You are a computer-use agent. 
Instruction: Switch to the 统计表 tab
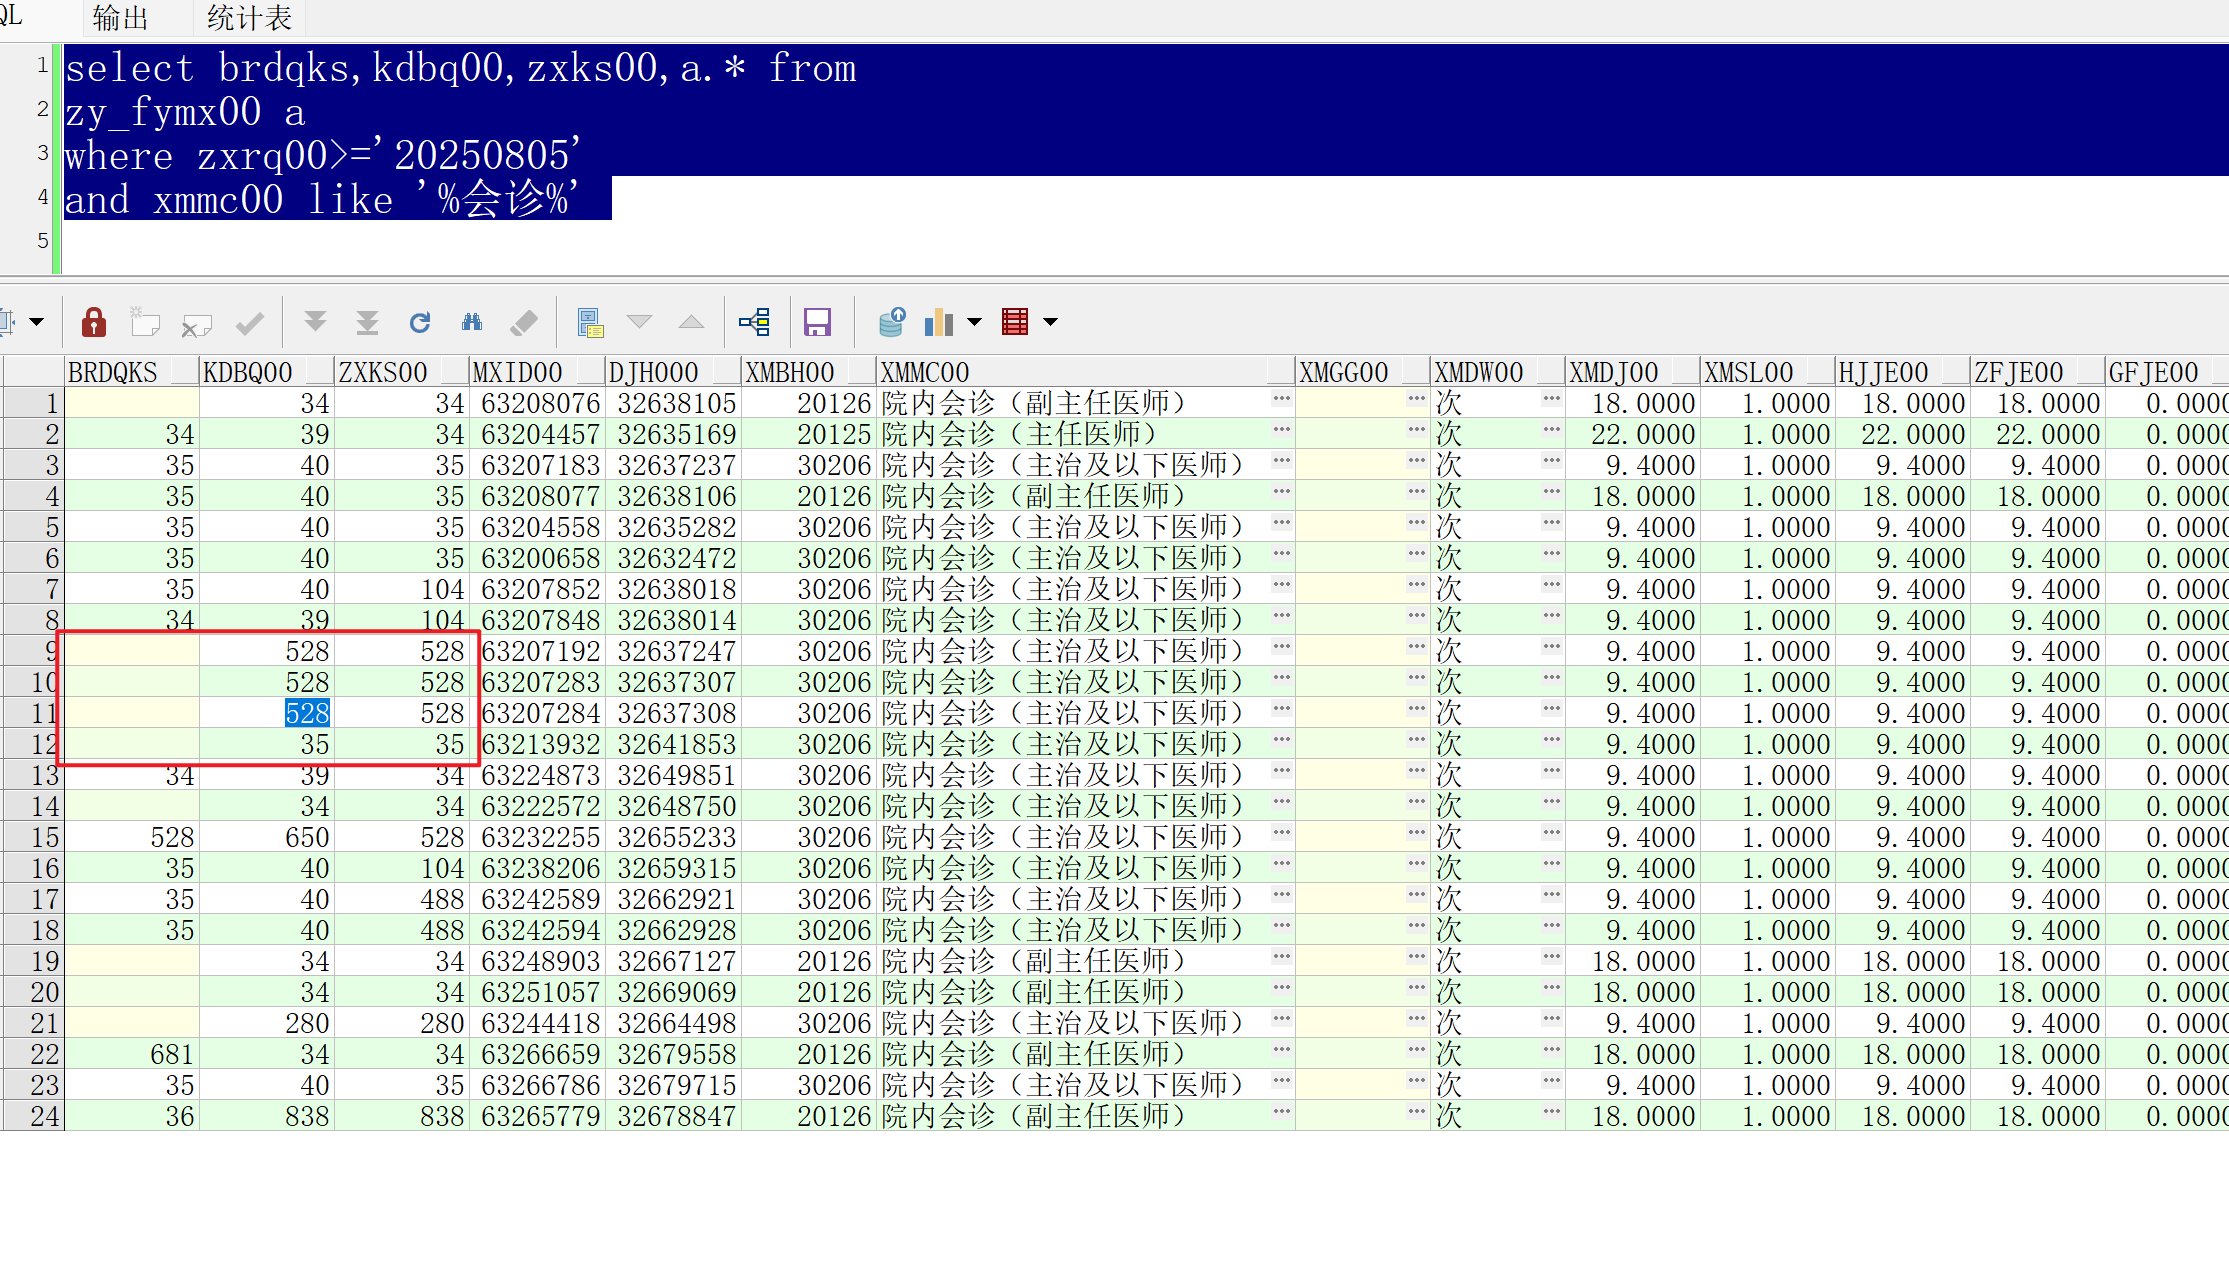pos(249,18)
